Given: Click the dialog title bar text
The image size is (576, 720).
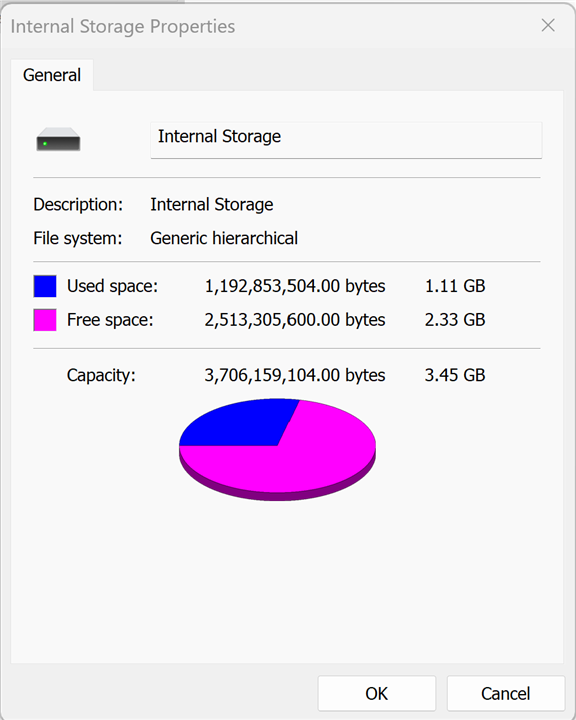Looking at the screenshot, I should (123, 27).
